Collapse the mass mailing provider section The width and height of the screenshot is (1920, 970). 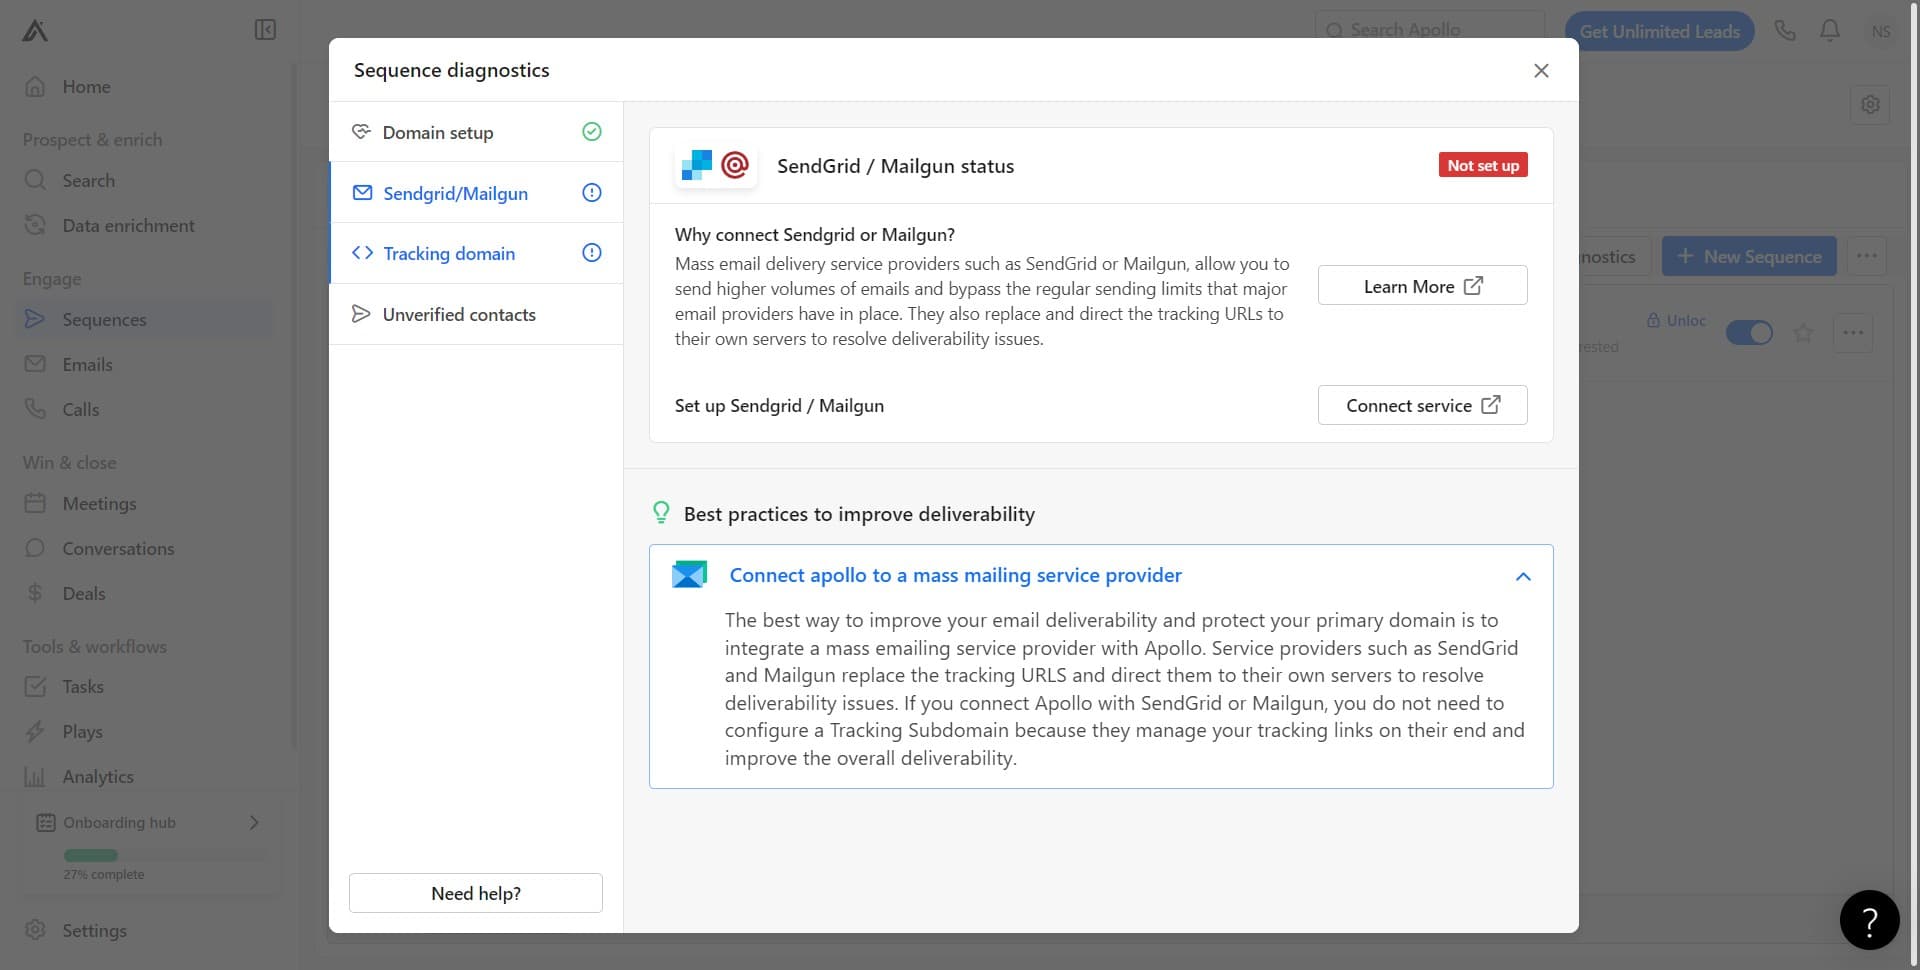1523,576
